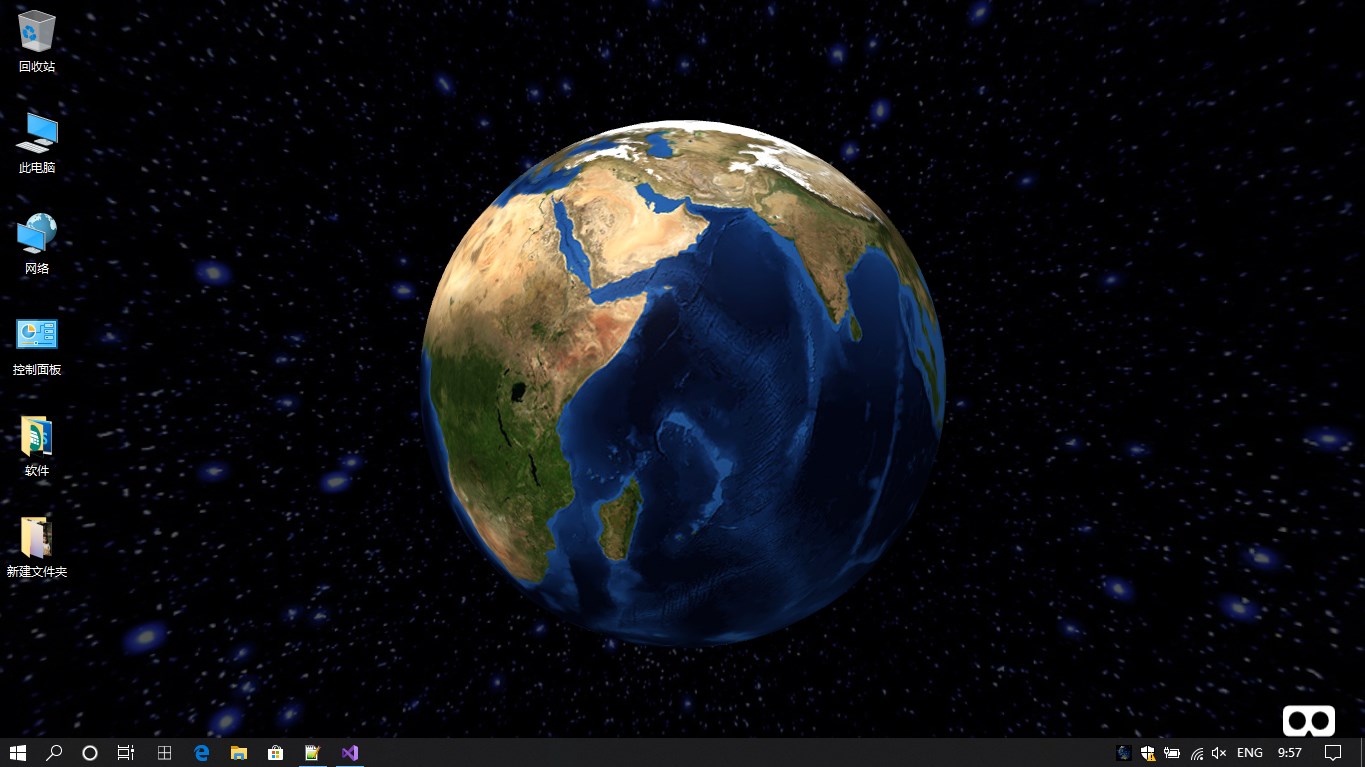Open File Explorer from the taskbar
The height and width of the screenshot is (767, 1365).
(238, 753)
